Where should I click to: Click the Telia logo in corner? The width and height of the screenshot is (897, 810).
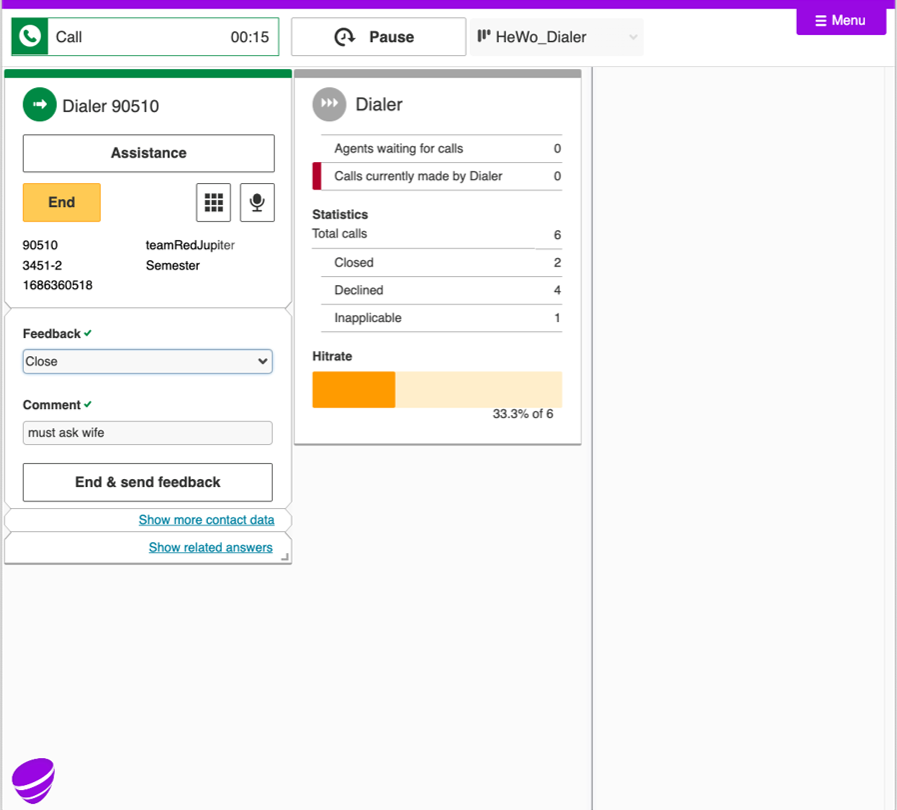pyautogui.click(x=33, y=780)
